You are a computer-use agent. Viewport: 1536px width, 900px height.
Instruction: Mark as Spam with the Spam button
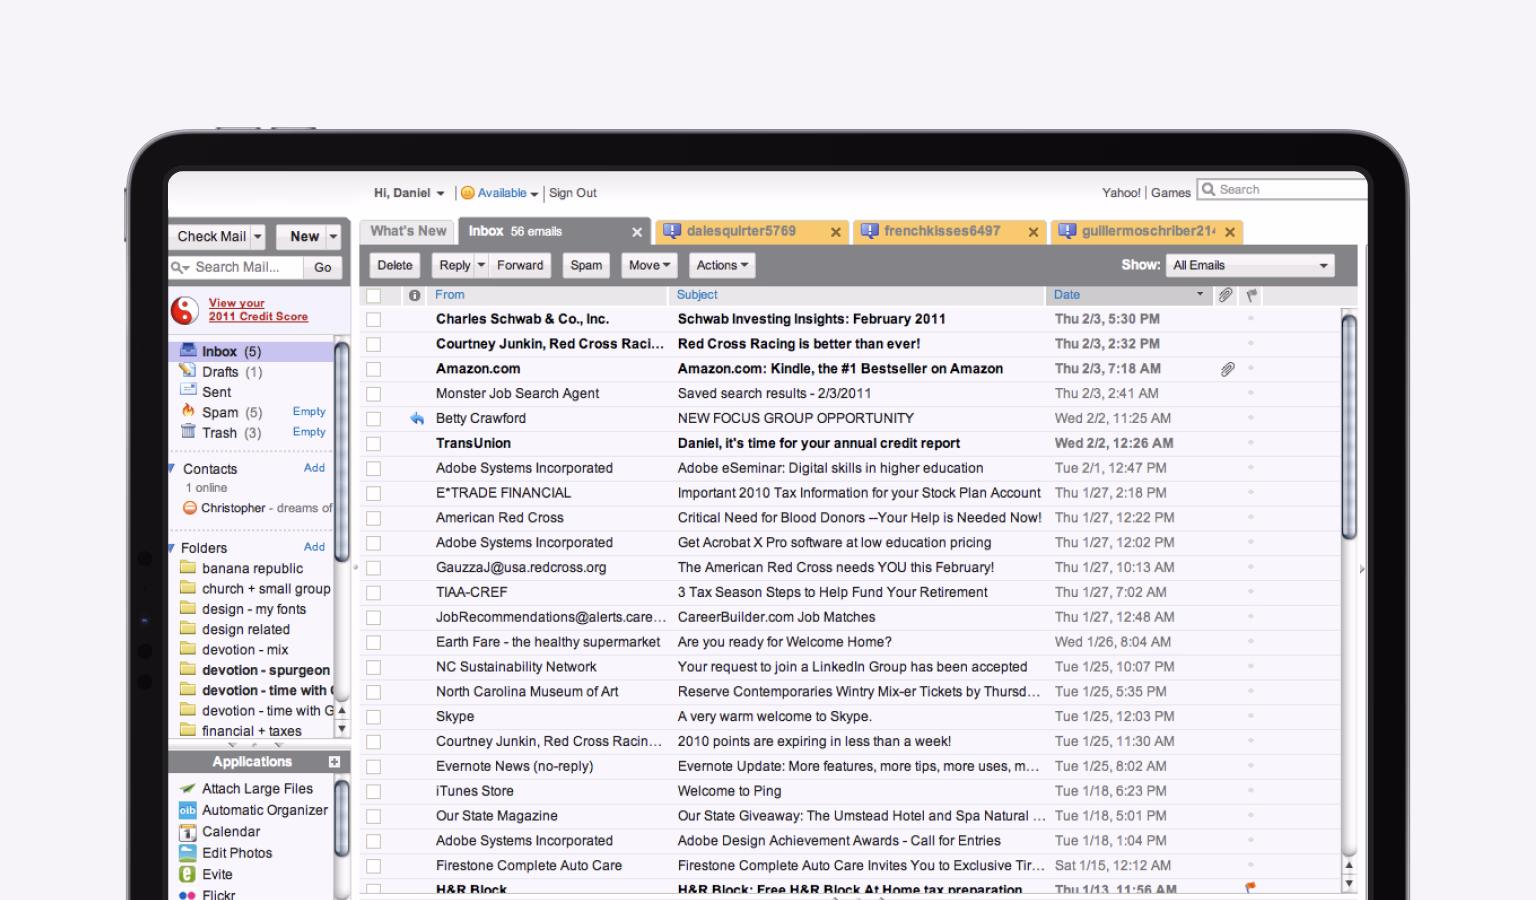(x=586, y=265)
